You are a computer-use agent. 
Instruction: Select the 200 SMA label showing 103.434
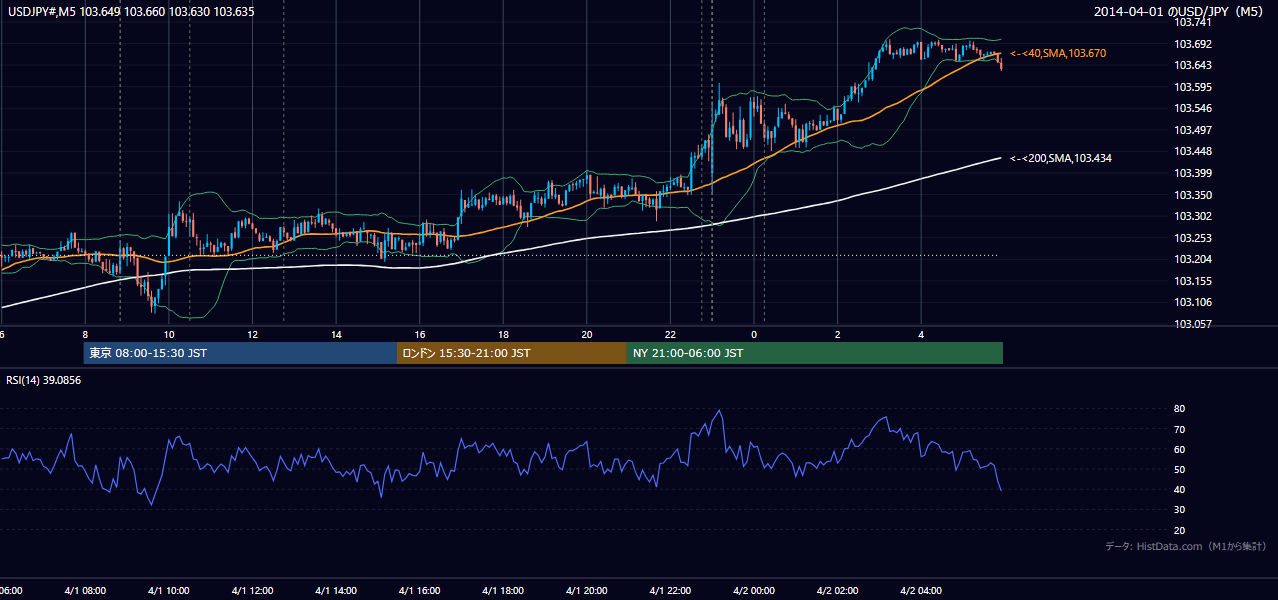click(x=1061, y=158)
